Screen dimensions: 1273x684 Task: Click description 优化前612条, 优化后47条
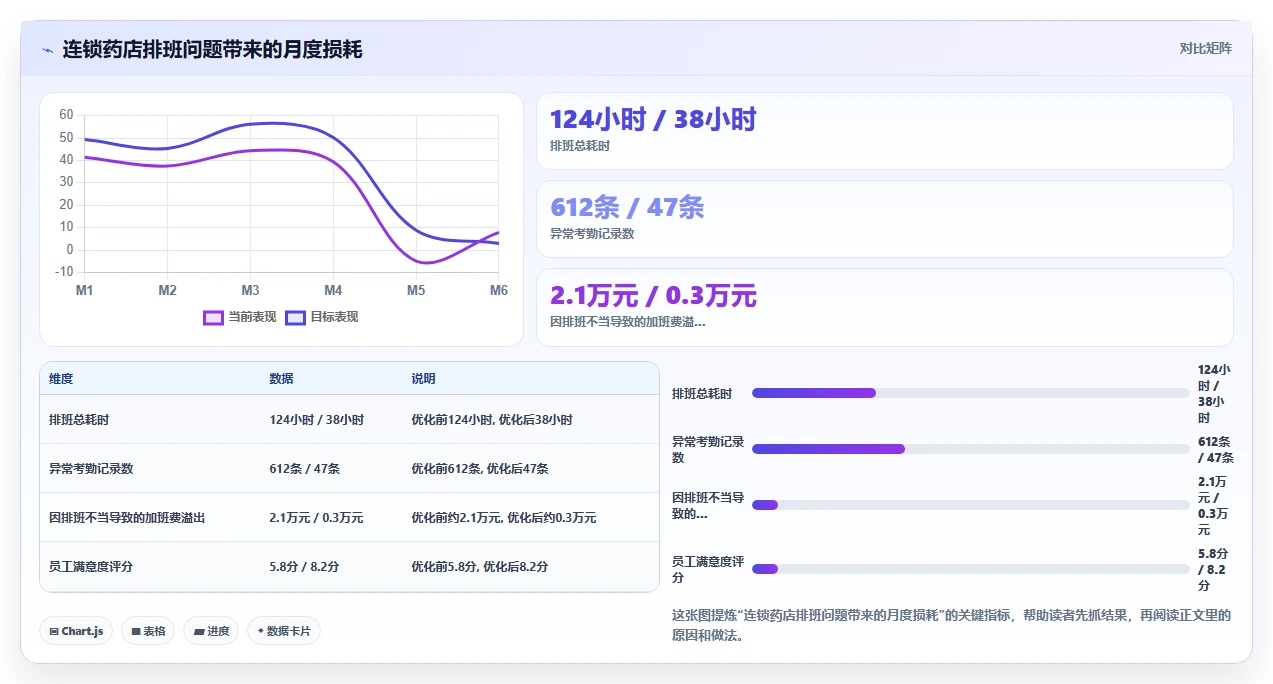[480, 469]
